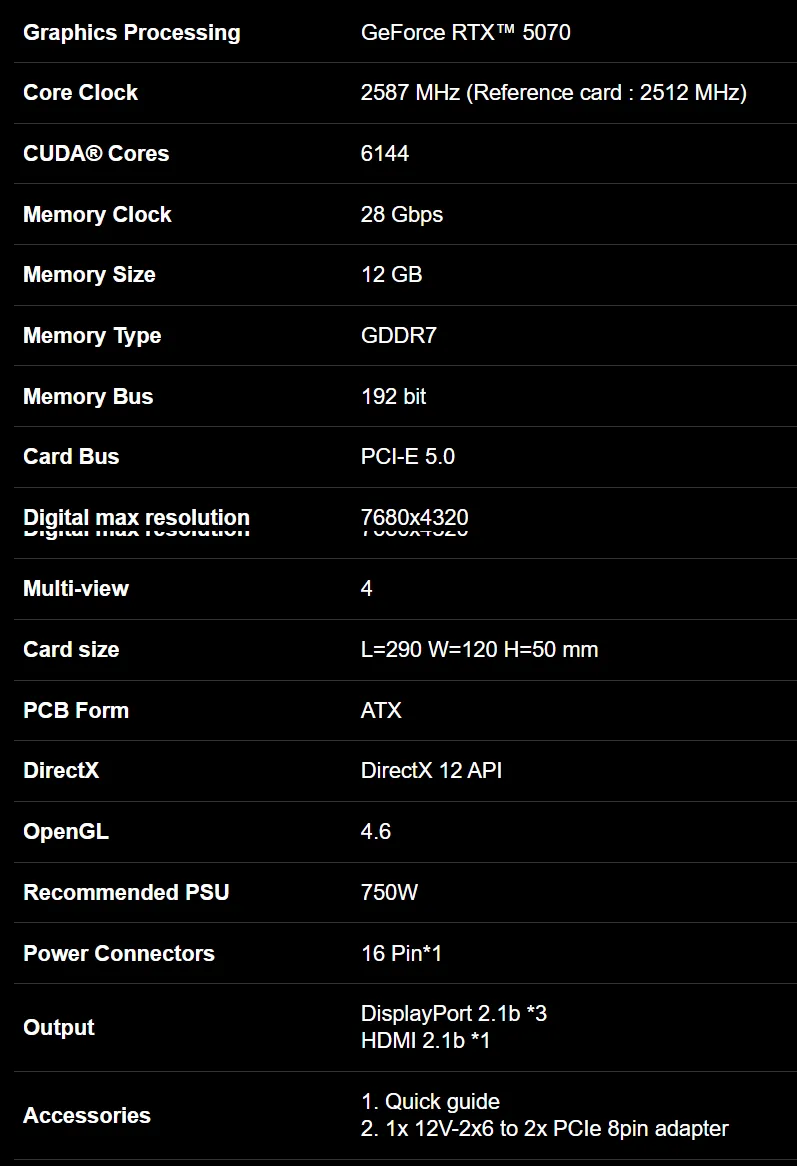Click the GeForce RTX 5070 value

pos(465,33)
